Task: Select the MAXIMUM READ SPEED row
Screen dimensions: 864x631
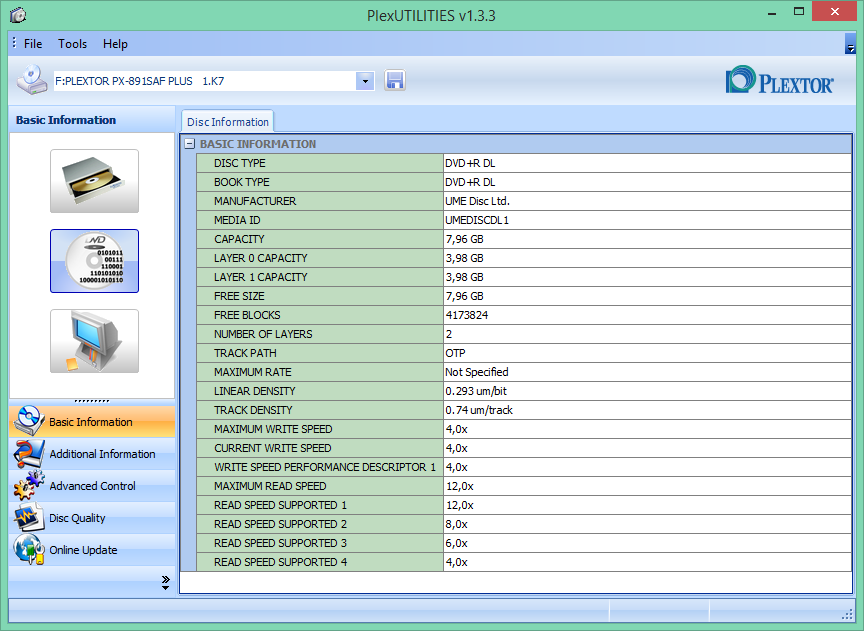Action: point(524,486)
